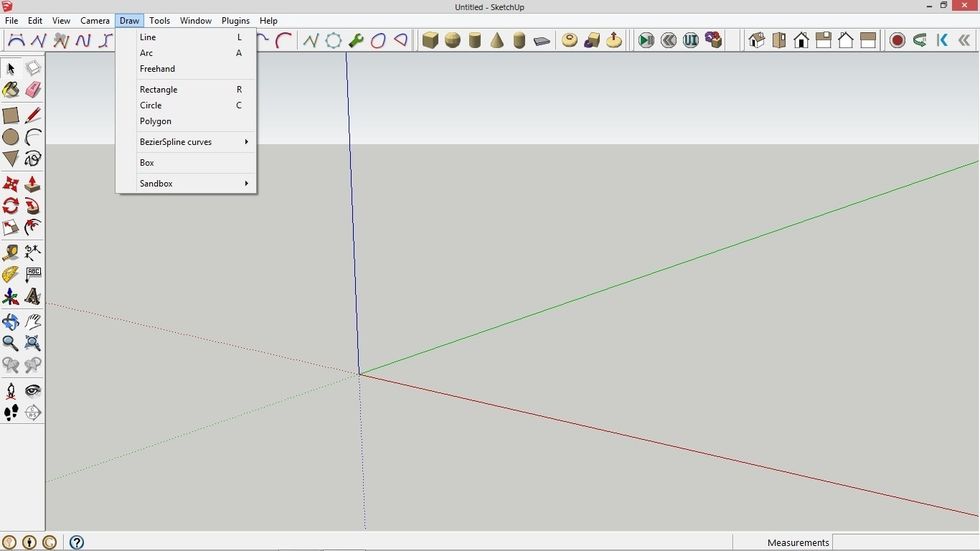
Task: Choose the Push/Pull tool
Action: 32,184
